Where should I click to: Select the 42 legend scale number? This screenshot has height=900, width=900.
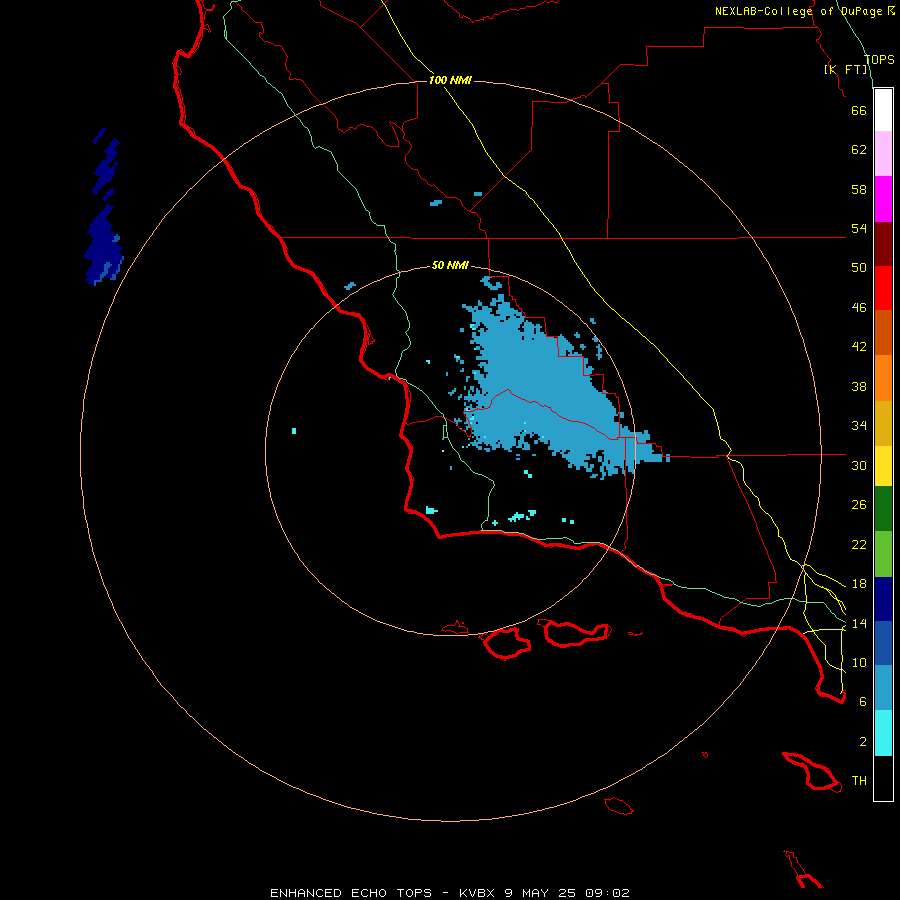859,347
